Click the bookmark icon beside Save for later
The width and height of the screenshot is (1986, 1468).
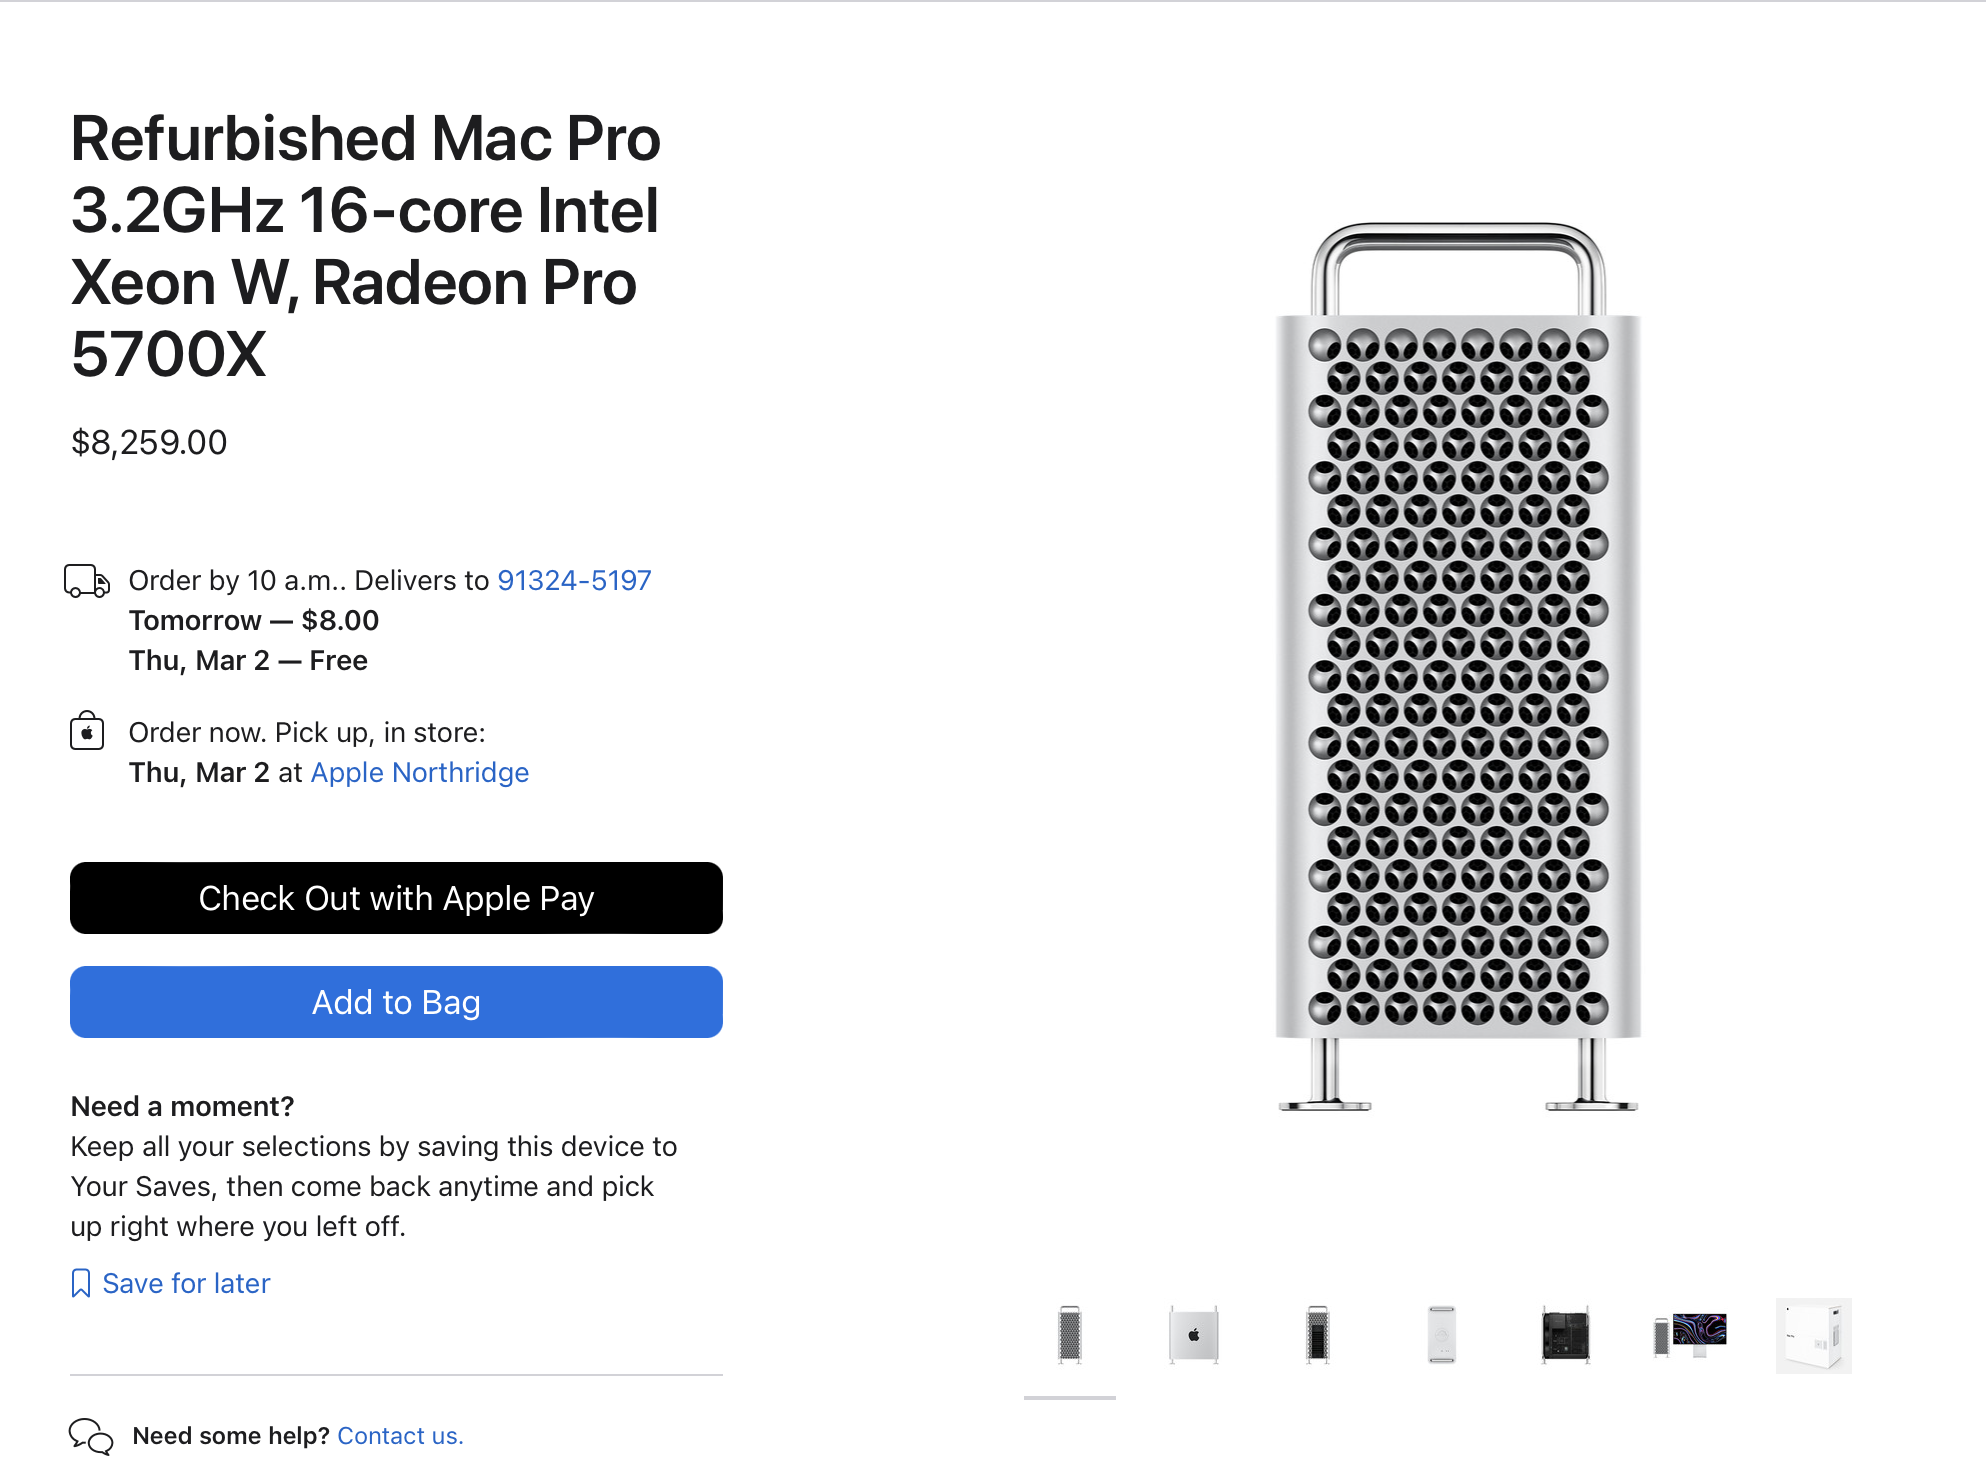tap(81, 1283)
